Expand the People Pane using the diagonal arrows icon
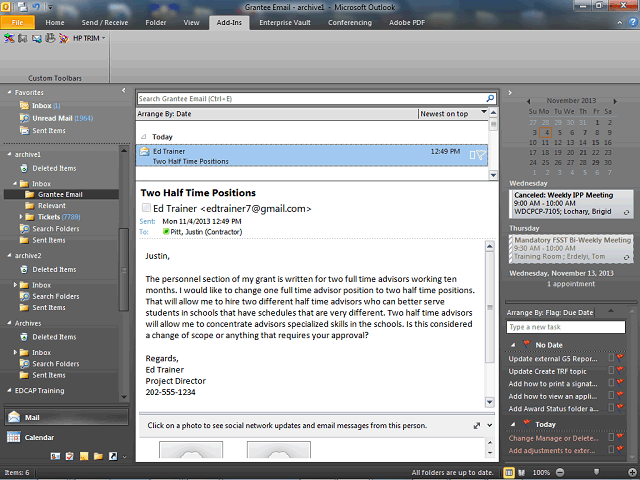This screenshot has width=640, height=480. point(477,426)
